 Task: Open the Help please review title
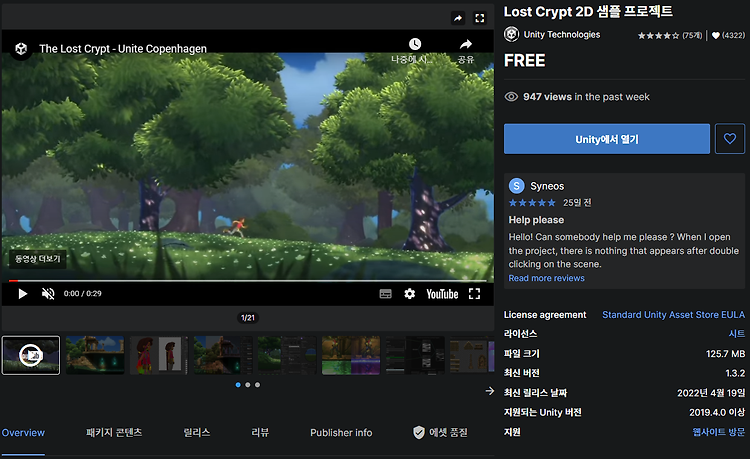point(536,220)
